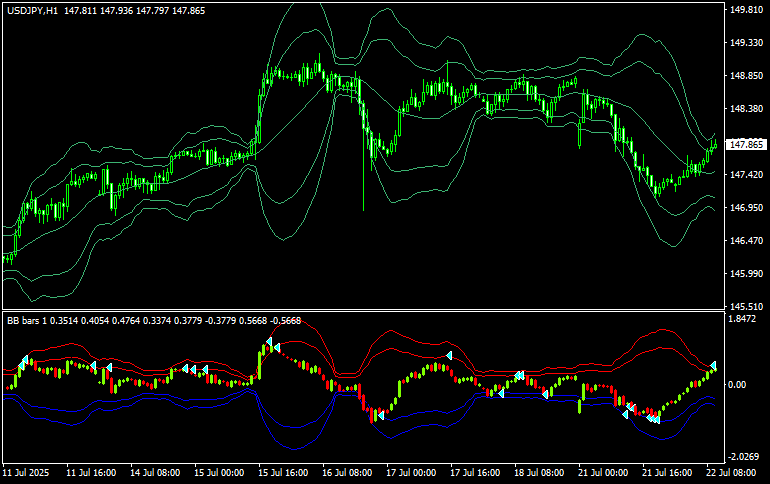Click the 17 Jul 00:00 time label
Image resolution: width=770 pixels, height=484 pixels.
[411, 473]
